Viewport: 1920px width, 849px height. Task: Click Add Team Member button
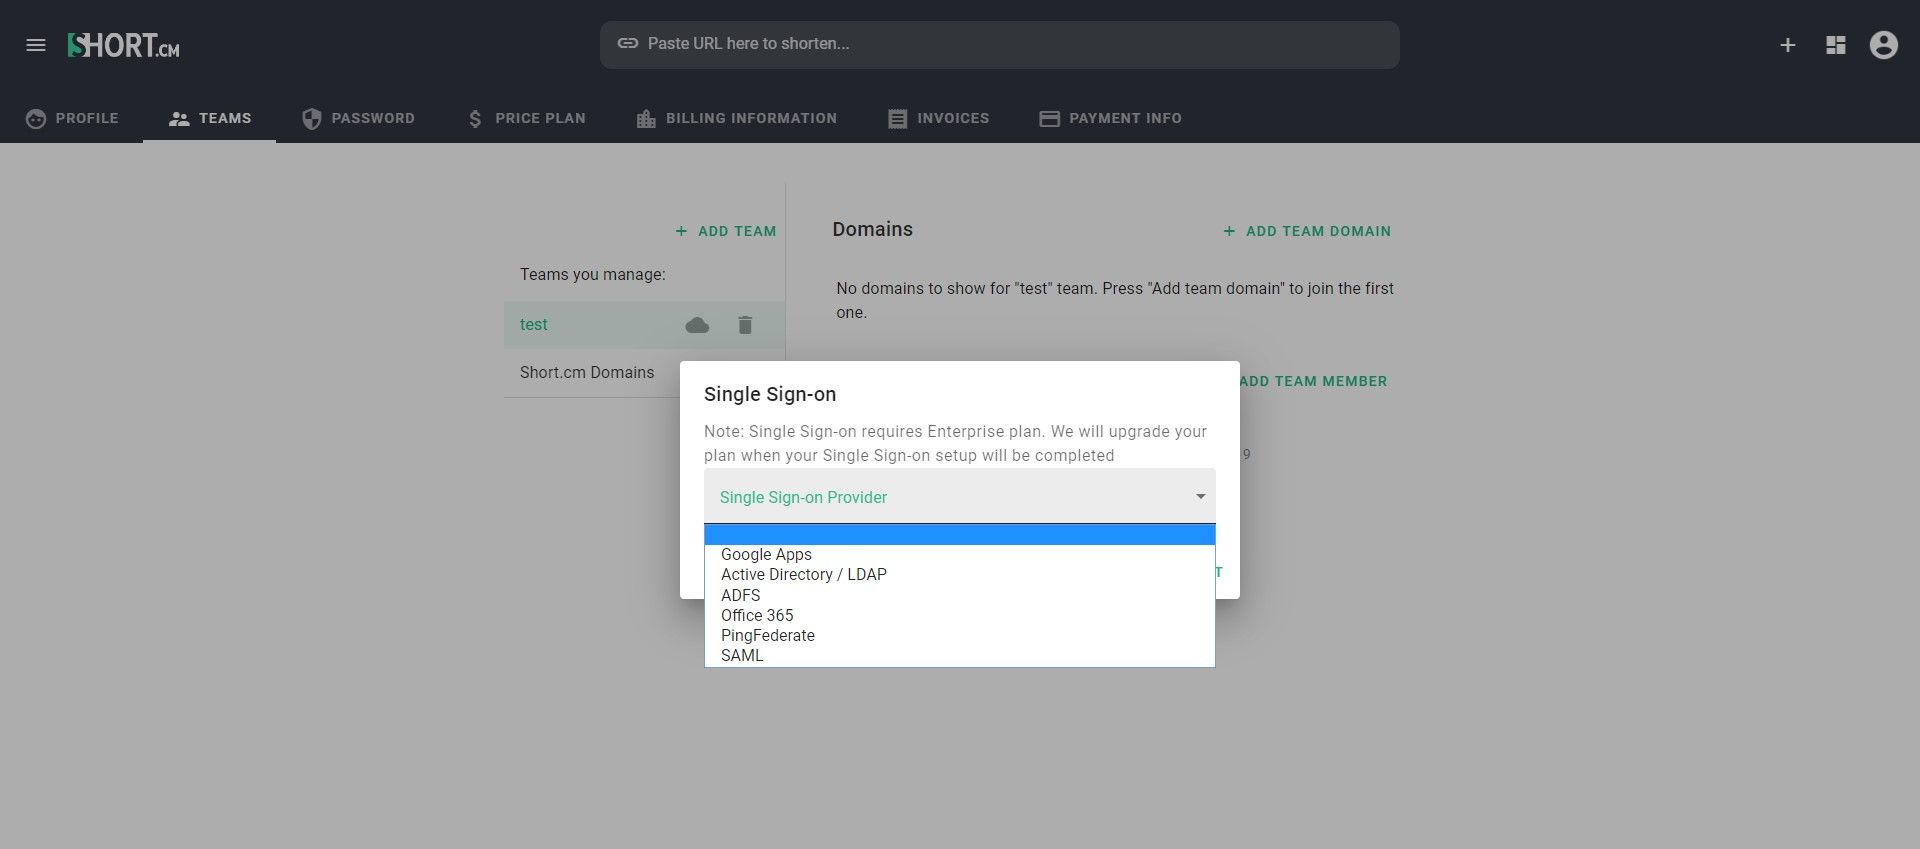click(1313, 381)
